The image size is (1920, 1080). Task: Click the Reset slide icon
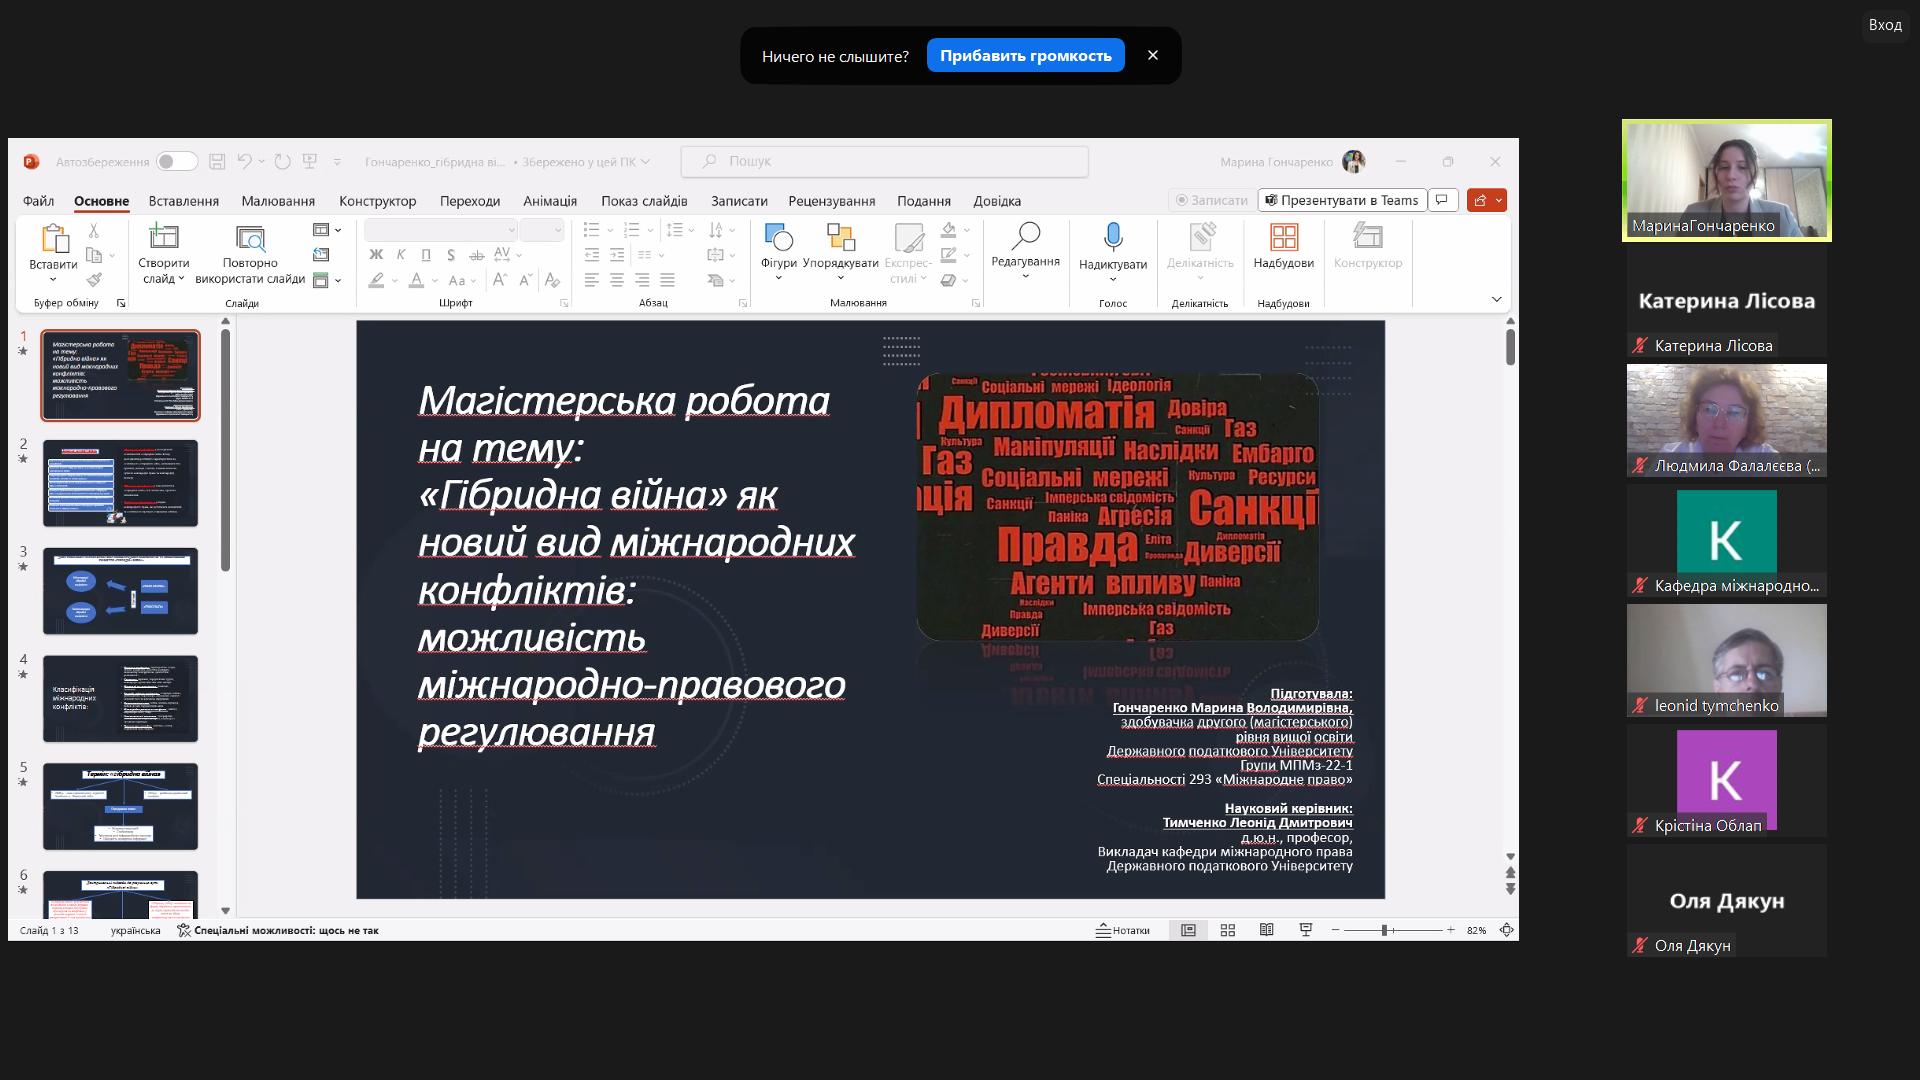321,255
